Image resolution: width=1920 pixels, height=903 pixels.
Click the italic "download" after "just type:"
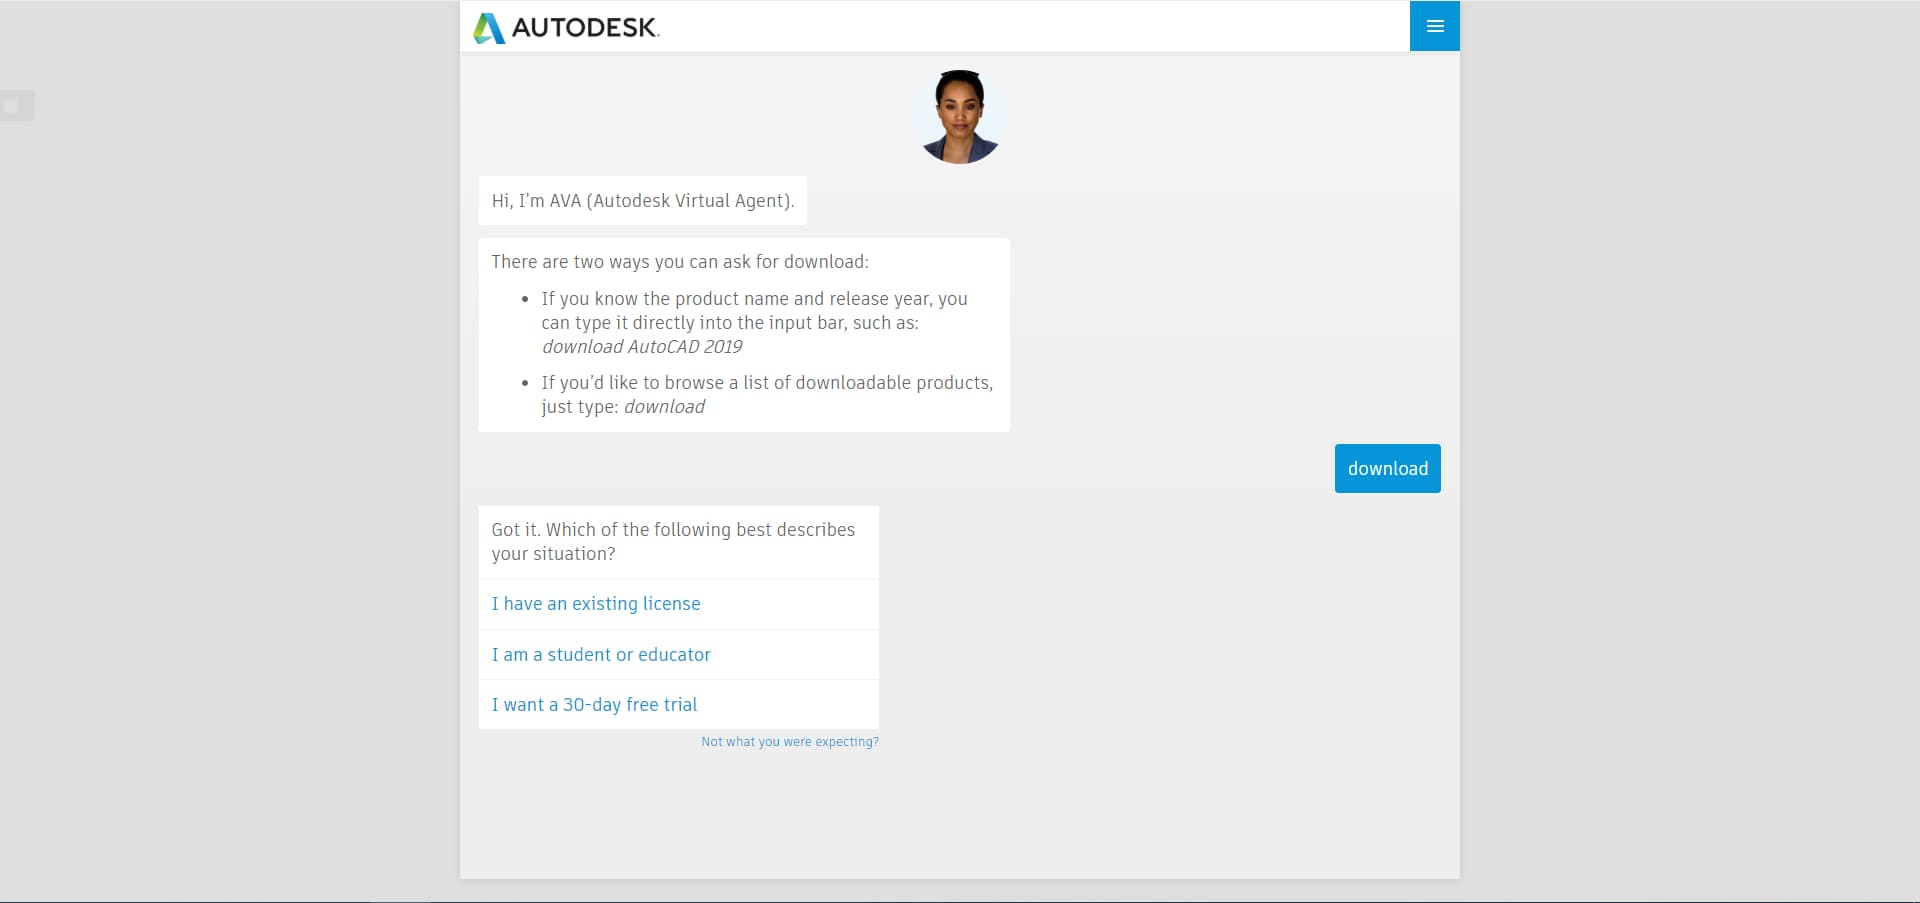(664, 407)
